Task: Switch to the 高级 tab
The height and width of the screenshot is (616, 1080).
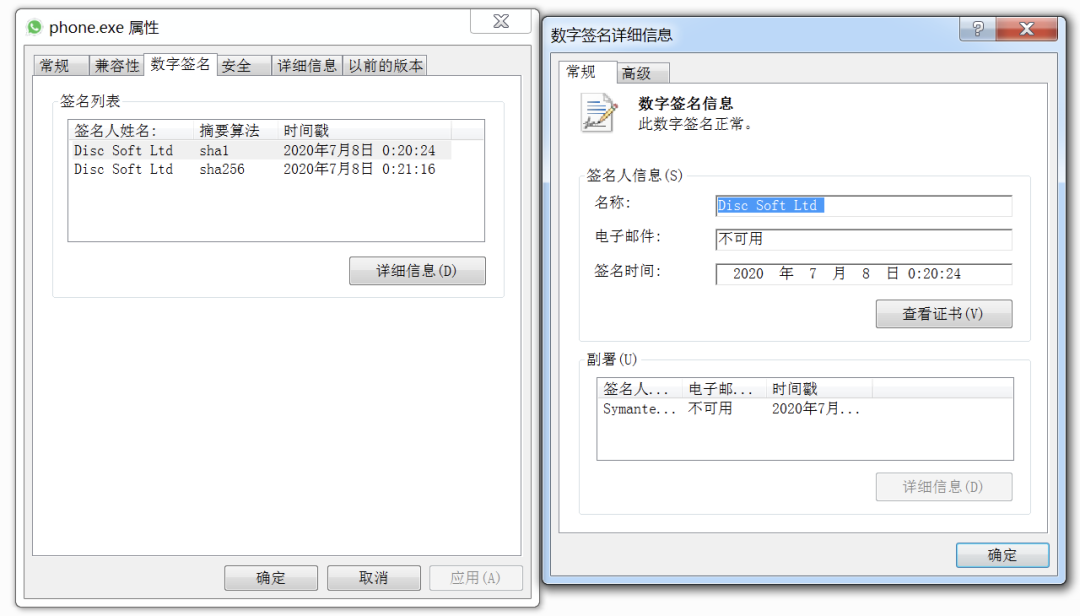Action: coord(643,73)
